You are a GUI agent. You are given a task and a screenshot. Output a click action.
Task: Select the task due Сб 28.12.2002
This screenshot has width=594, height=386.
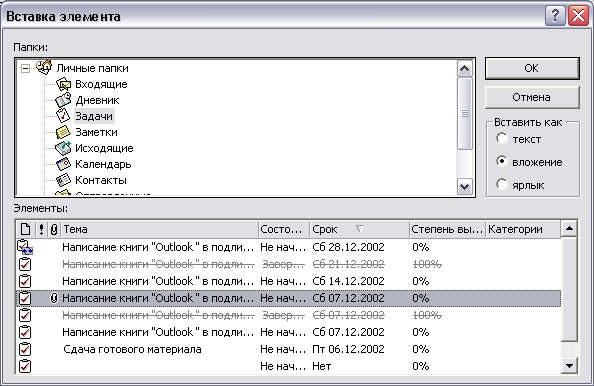(288, 247)
